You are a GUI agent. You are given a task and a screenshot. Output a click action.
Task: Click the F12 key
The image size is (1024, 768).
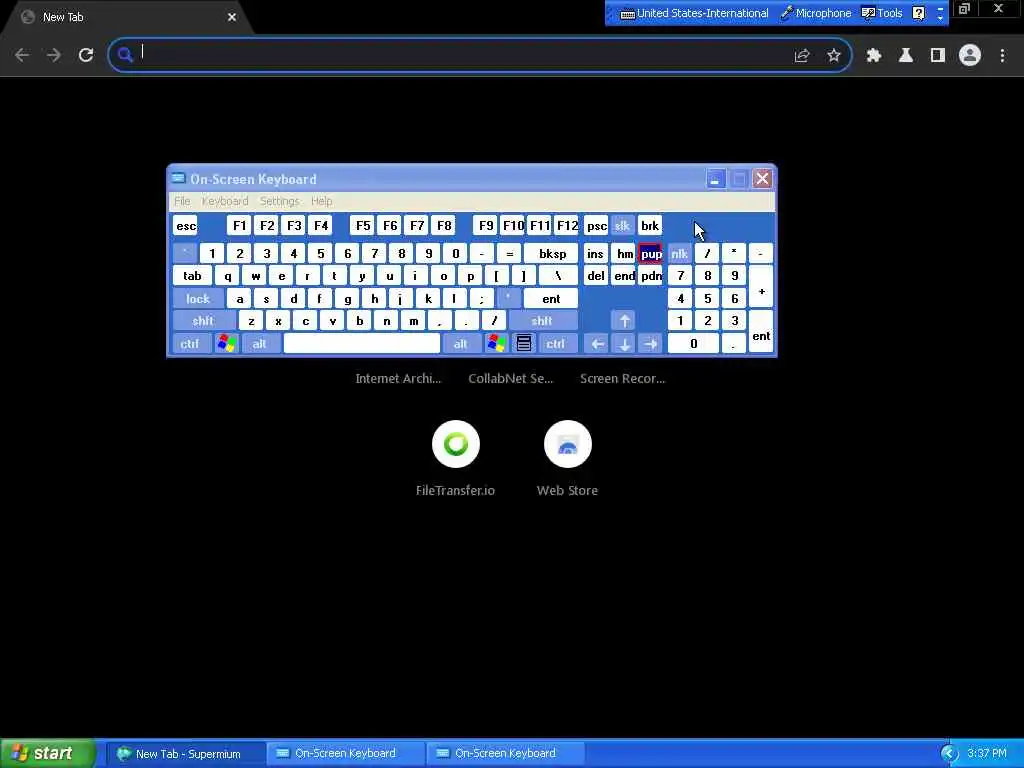[567, 226]
